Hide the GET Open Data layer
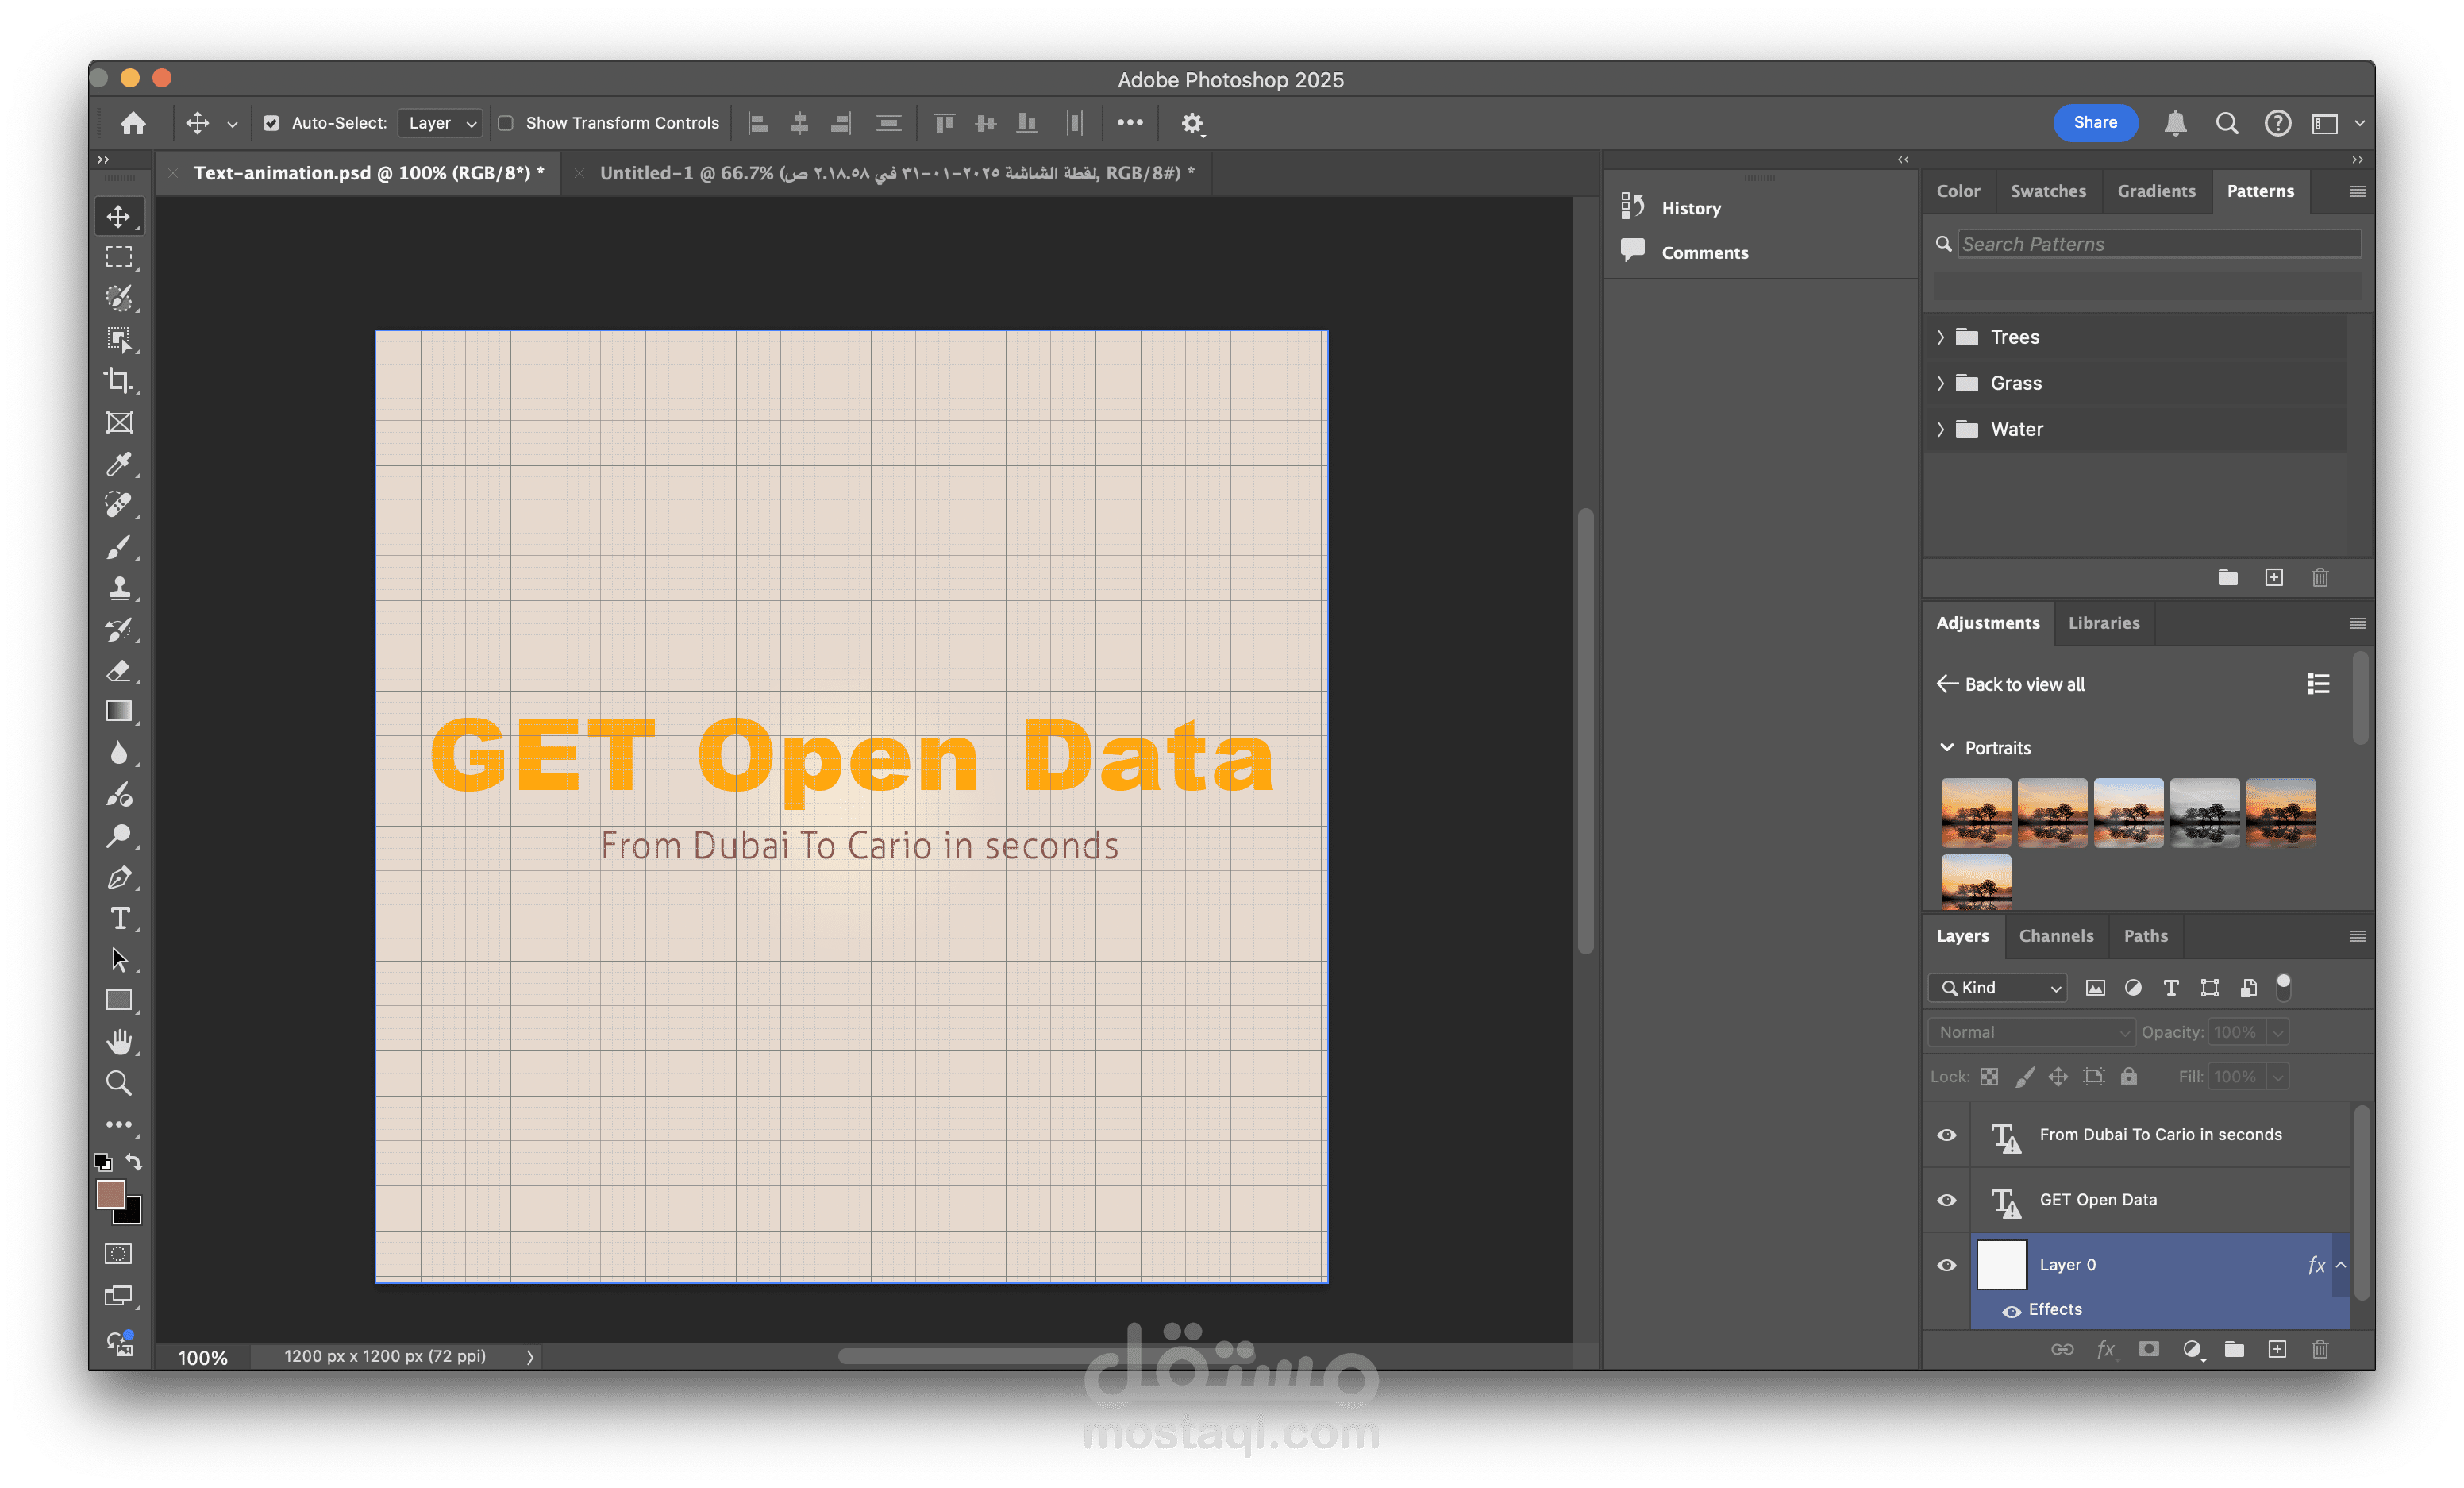2464x1488 pixels. 1946,1200
